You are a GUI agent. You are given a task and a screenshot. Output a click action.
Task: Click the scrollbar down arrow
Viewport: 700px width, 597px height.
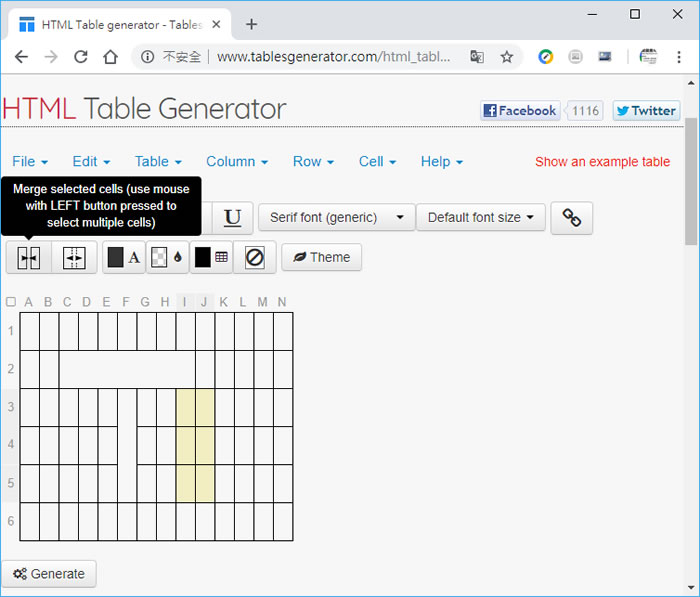(x=691, y=588)
